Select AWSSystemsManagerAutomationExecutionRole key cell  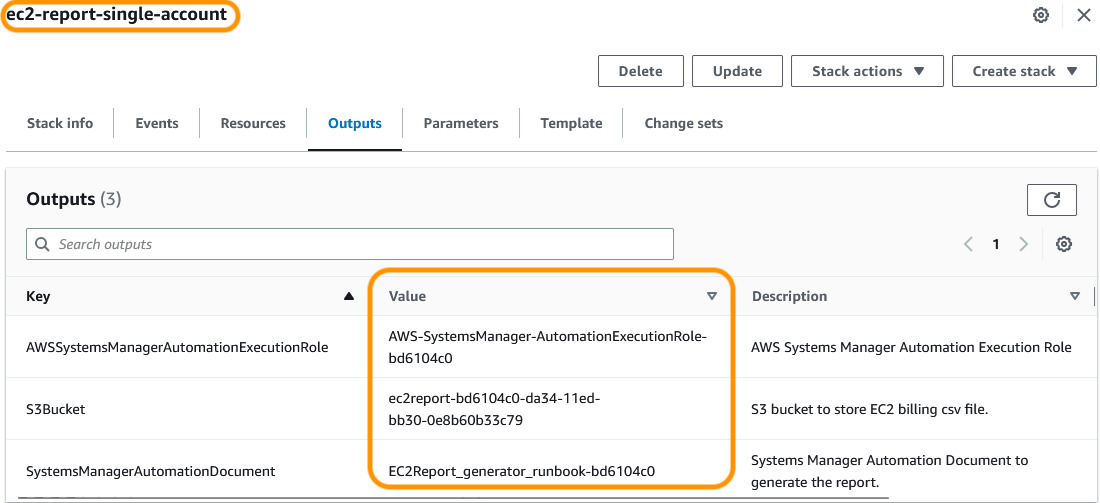[x=177, y=347]
